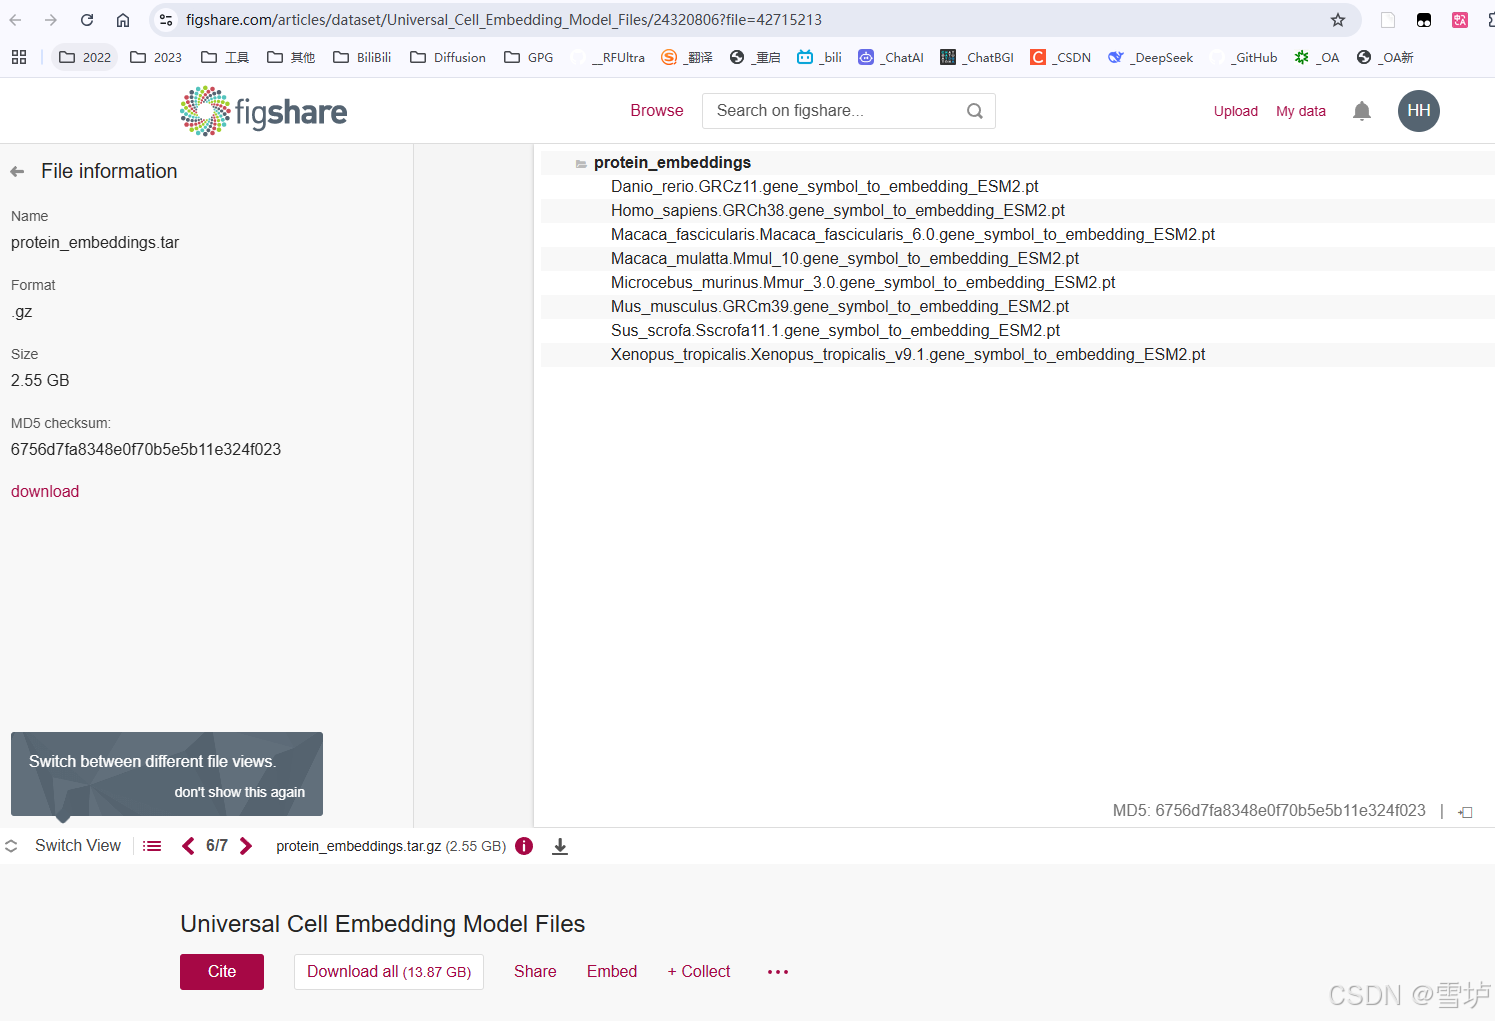This screenshot has height=1021, width=1495.
Task: Select Macaca_mulatta.Mmul_10 embedding file row
Action: (x=1018, y=259)
